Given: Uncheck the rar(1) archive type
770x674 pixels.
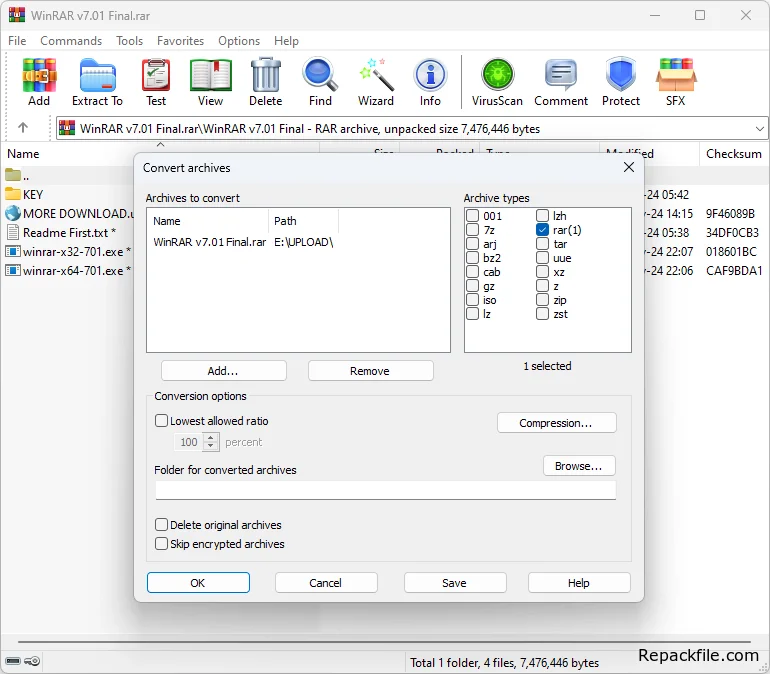Looking at the screenshot, I should click(x=542, y=229).
